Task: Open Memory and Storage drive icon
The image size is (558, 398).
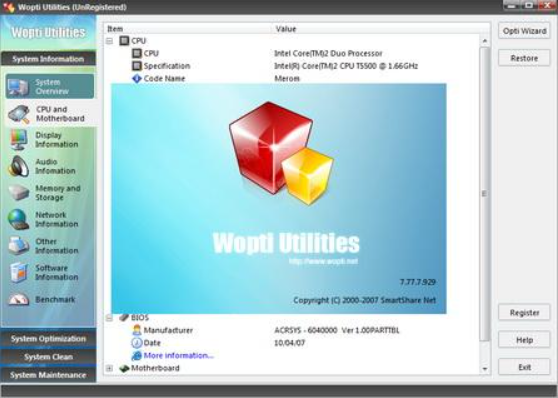Action: click(19, 193)
